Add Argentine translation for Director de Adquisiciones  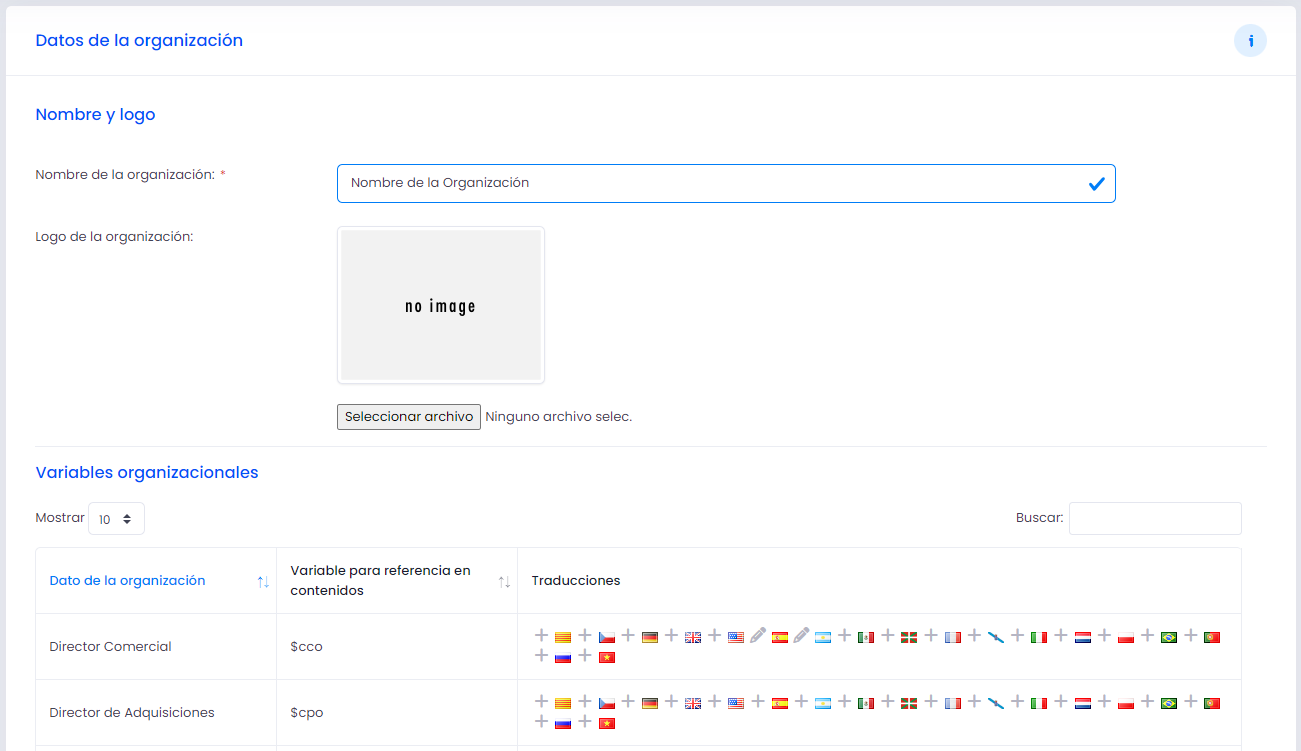pyautogui.click(x=801, y=702)
